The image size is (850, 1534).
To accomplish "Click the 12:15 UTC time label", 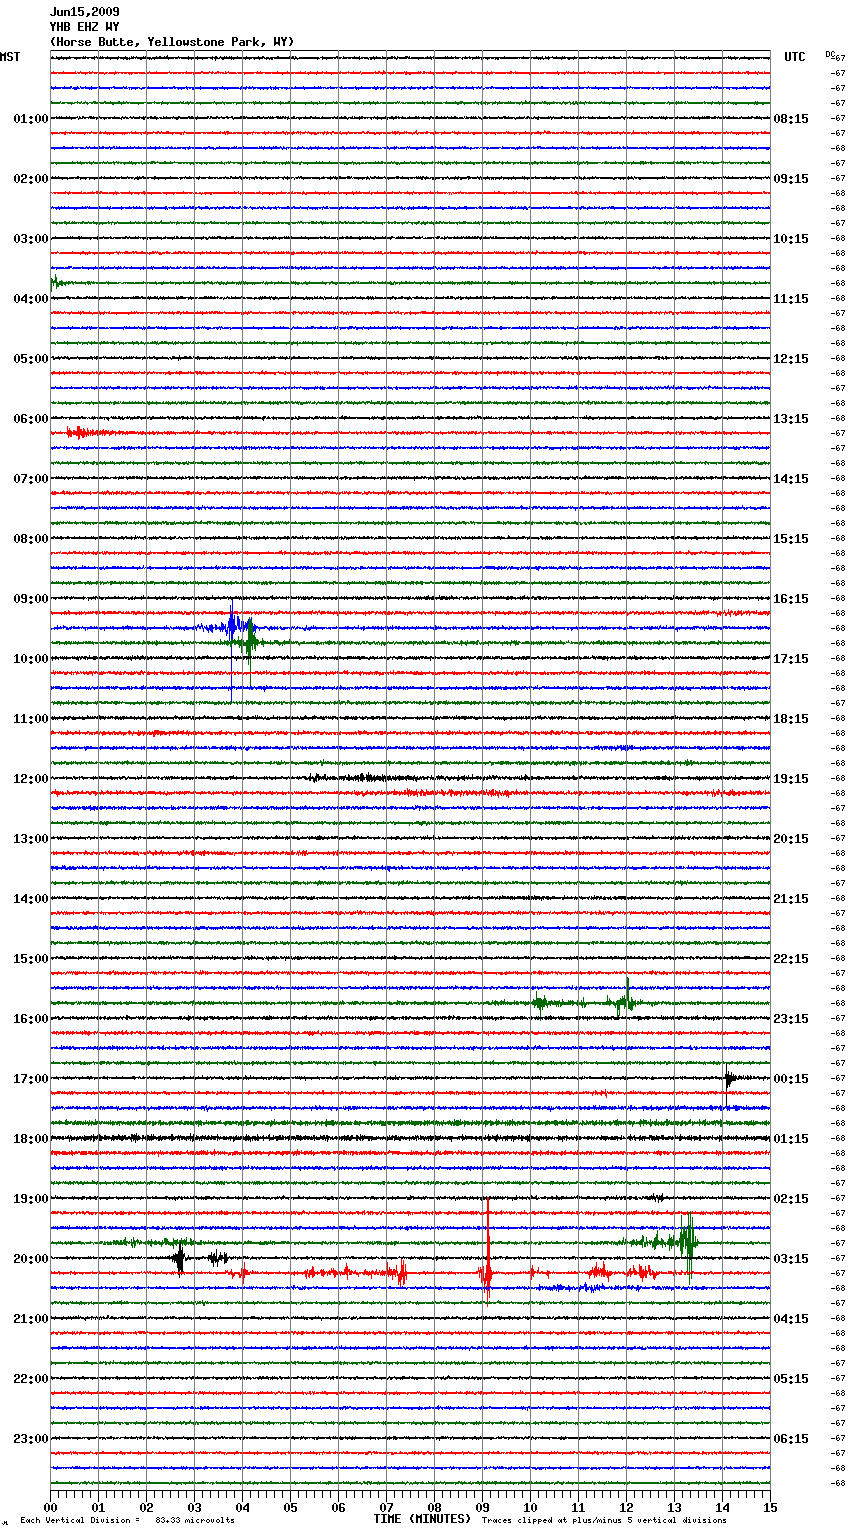I will (x=791, y=359).
